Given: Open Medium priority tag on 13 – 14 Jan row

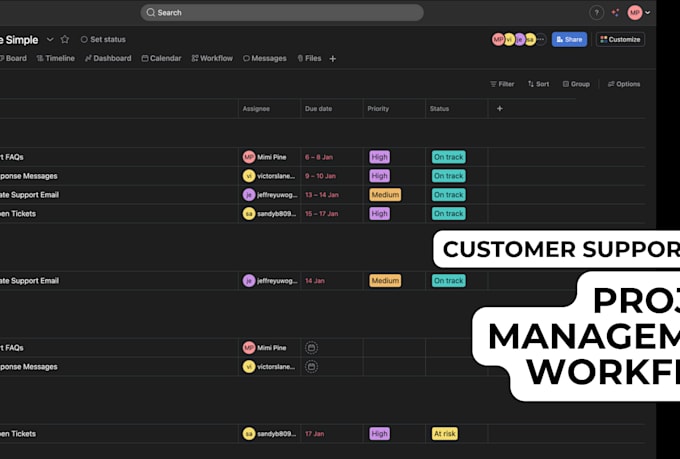Looking at the screenshot, I should pyautogui.click(x=385, y=195).
